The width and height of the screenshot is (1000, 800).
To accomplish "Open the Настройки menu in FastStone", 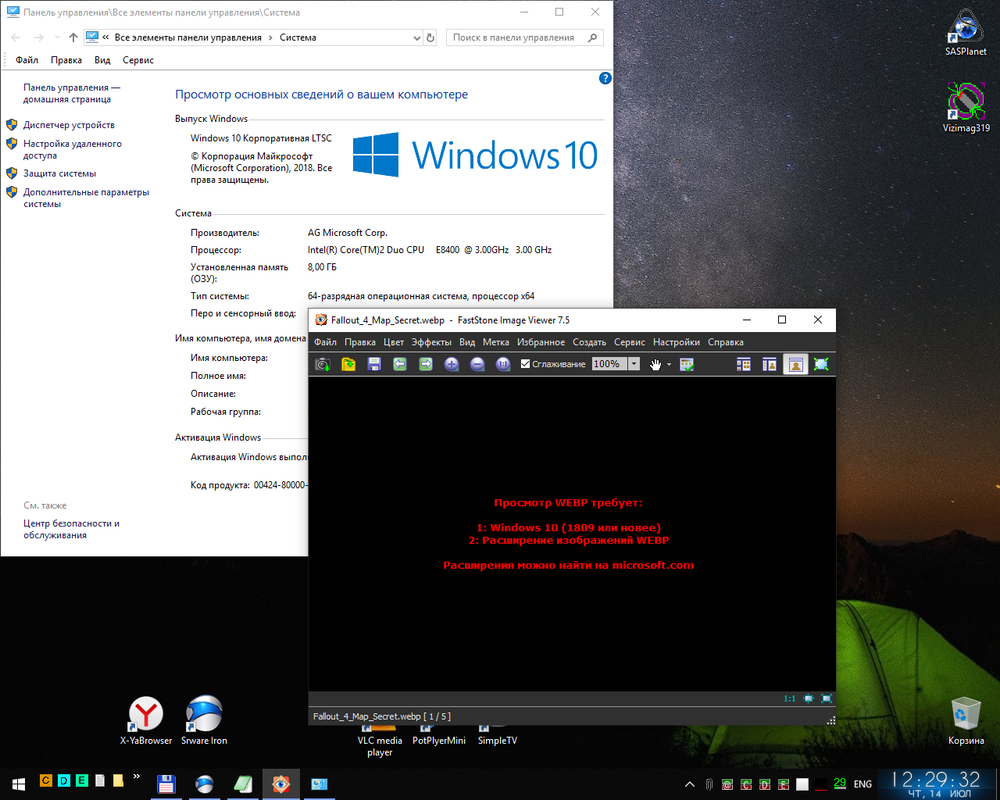I will coord(676,342).
